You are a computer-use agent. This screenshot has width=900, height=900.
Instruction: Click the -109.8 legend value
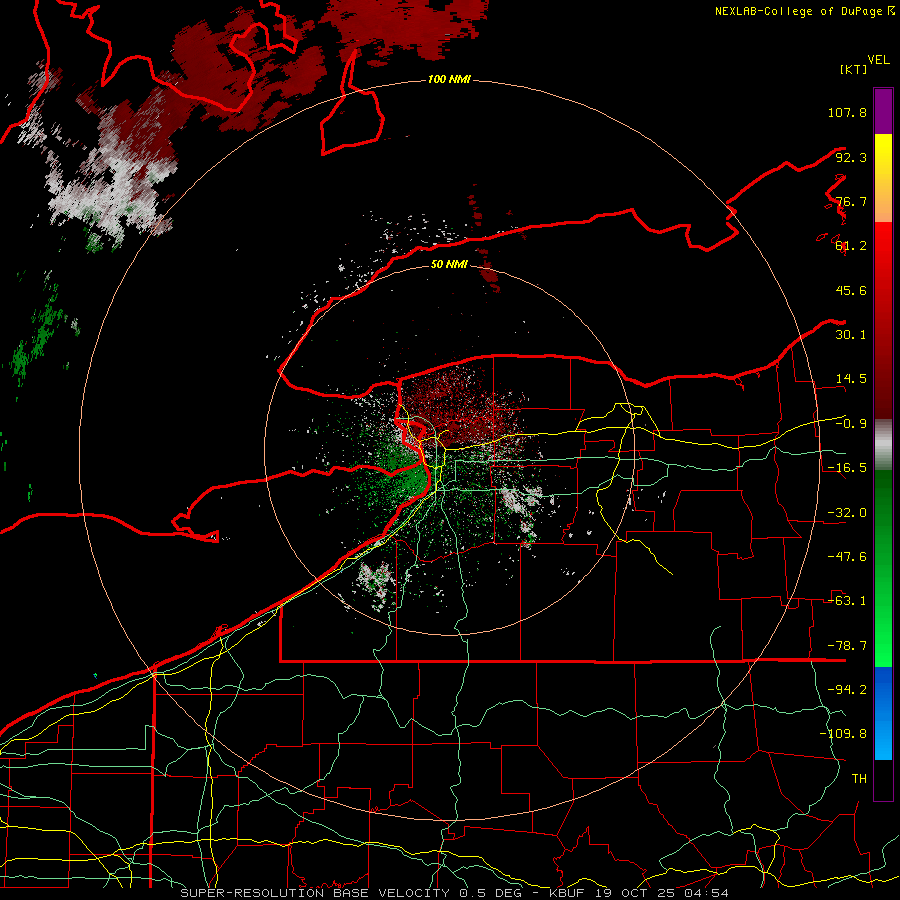coord(843,734)
